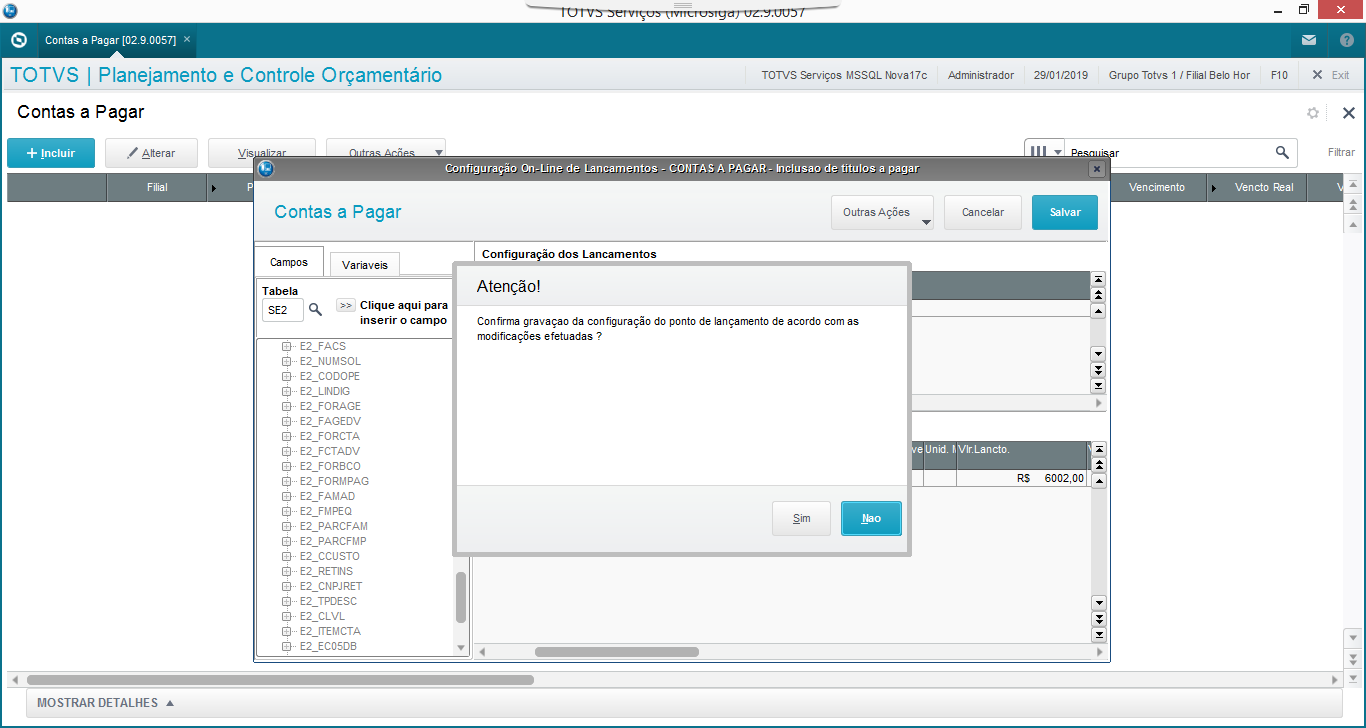Select the E2_PARCFAM tree item
1366x728 pixels.
coord(334,526)
